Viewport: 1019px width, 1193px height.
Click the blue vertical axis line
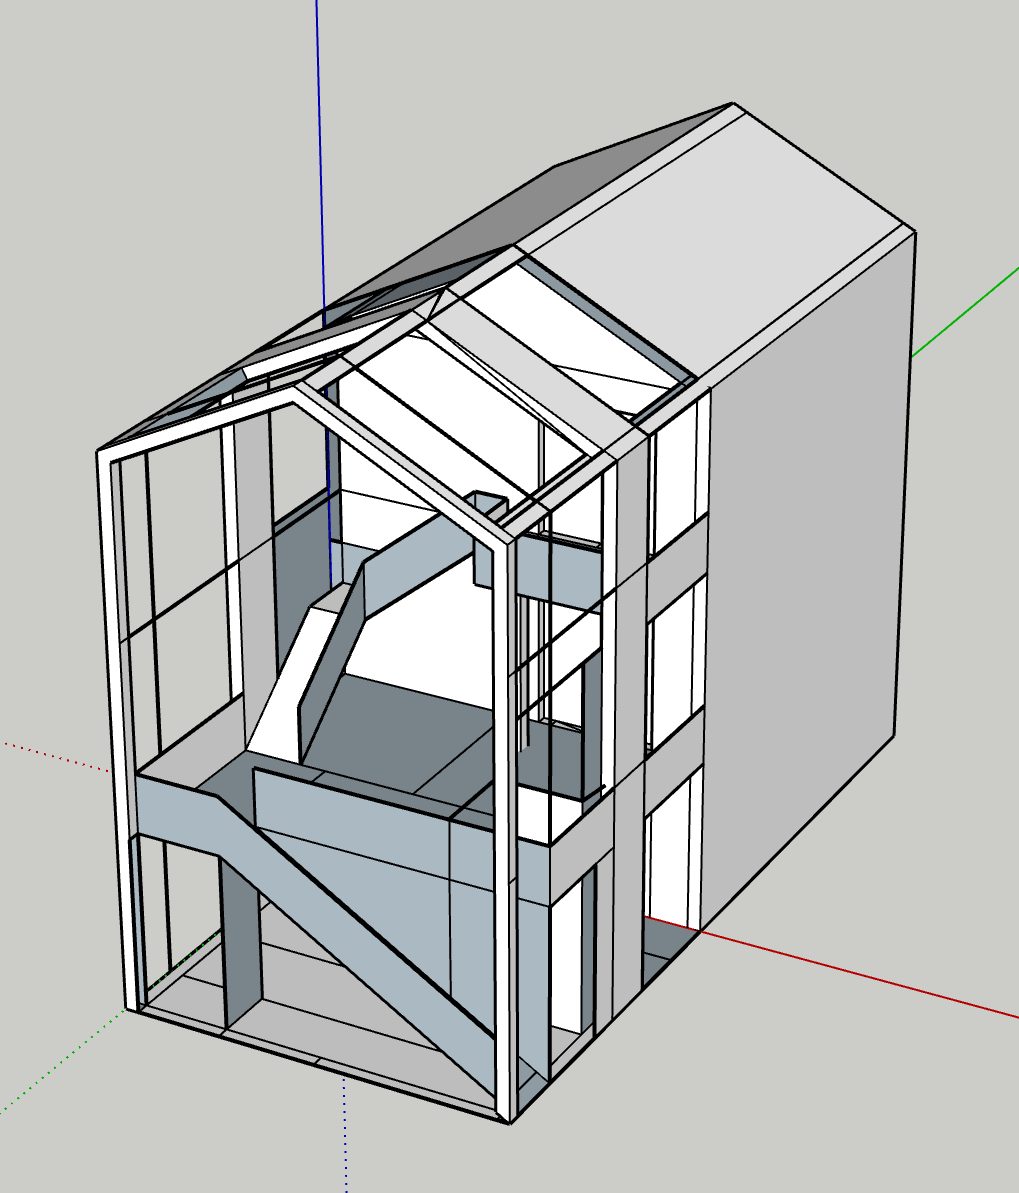point(320,150)
